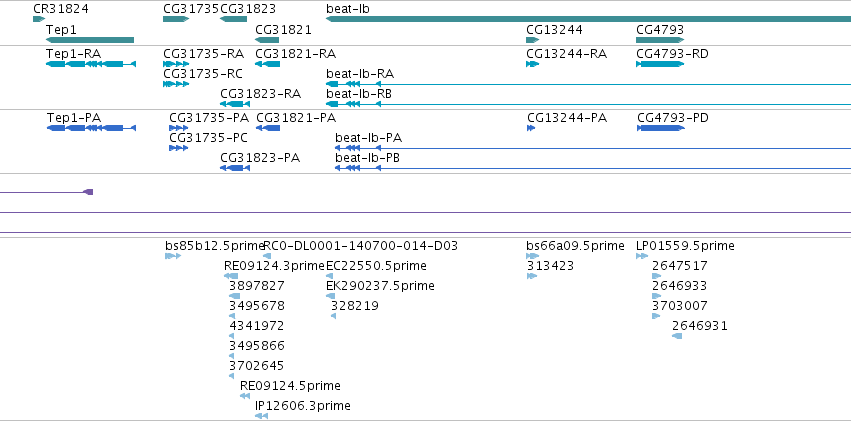
Task: Click the CG13244-RA transcript arrow
Action: click(x=532, y=64)
